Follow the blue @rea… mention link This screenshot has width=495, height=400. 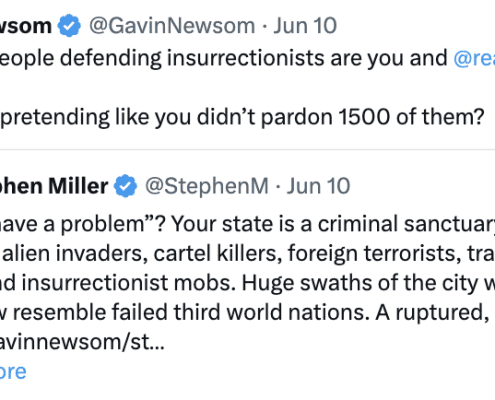click(x=474, y=58)
